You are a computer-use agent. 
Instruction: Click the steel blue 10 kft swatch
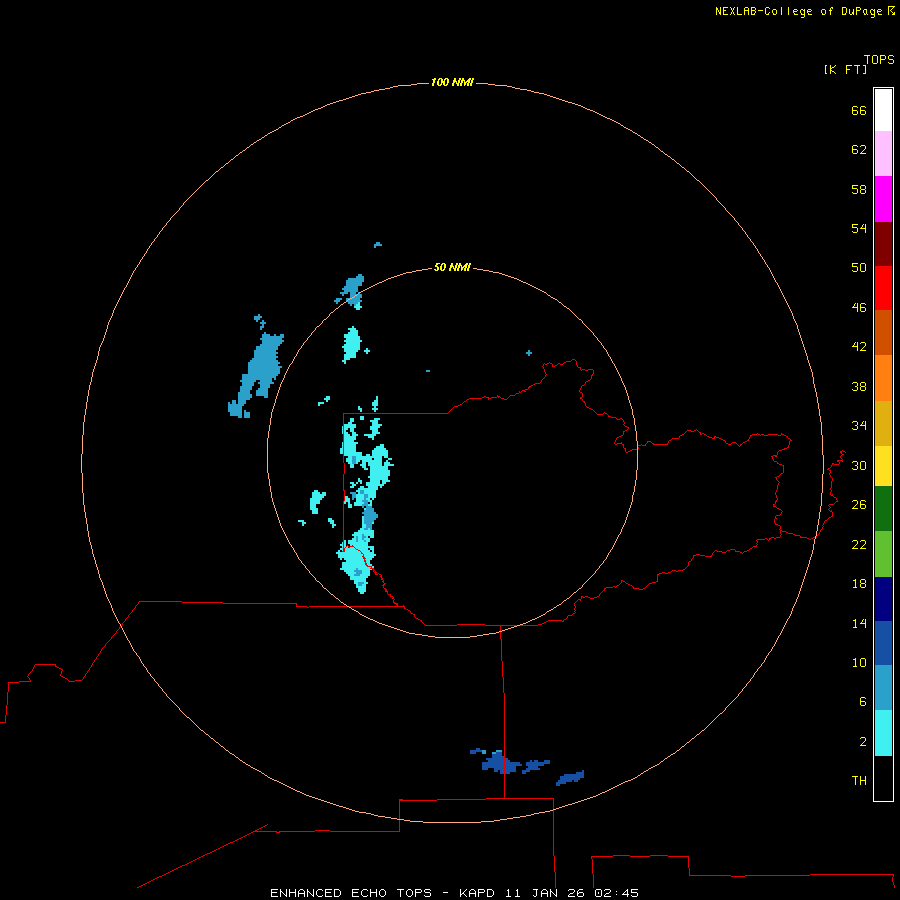[x=883, y=688]
